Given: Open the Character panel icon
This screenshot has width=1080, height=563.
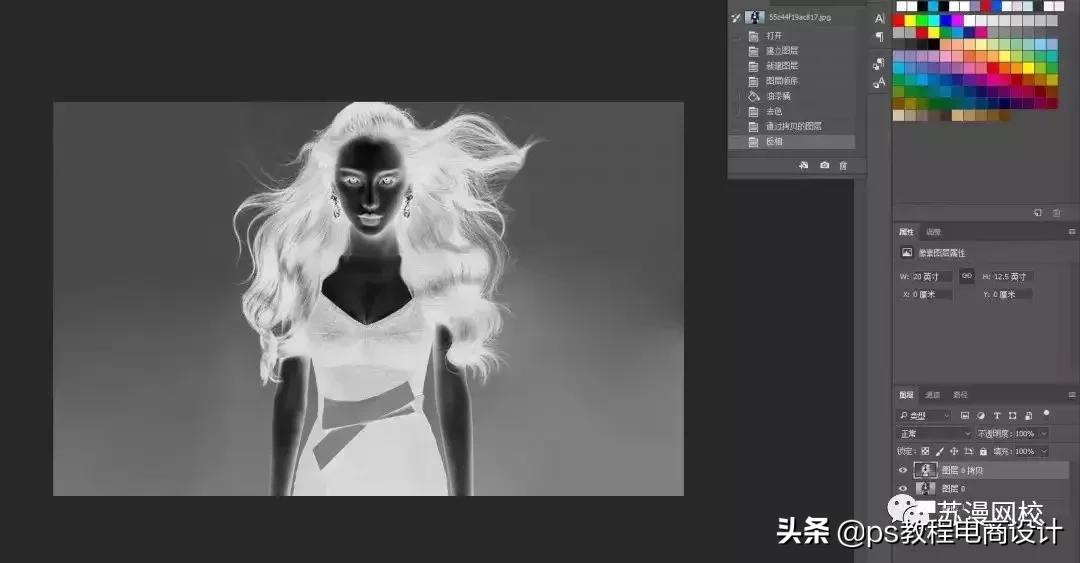Looking at the screenshot, I should click(880, 19).
